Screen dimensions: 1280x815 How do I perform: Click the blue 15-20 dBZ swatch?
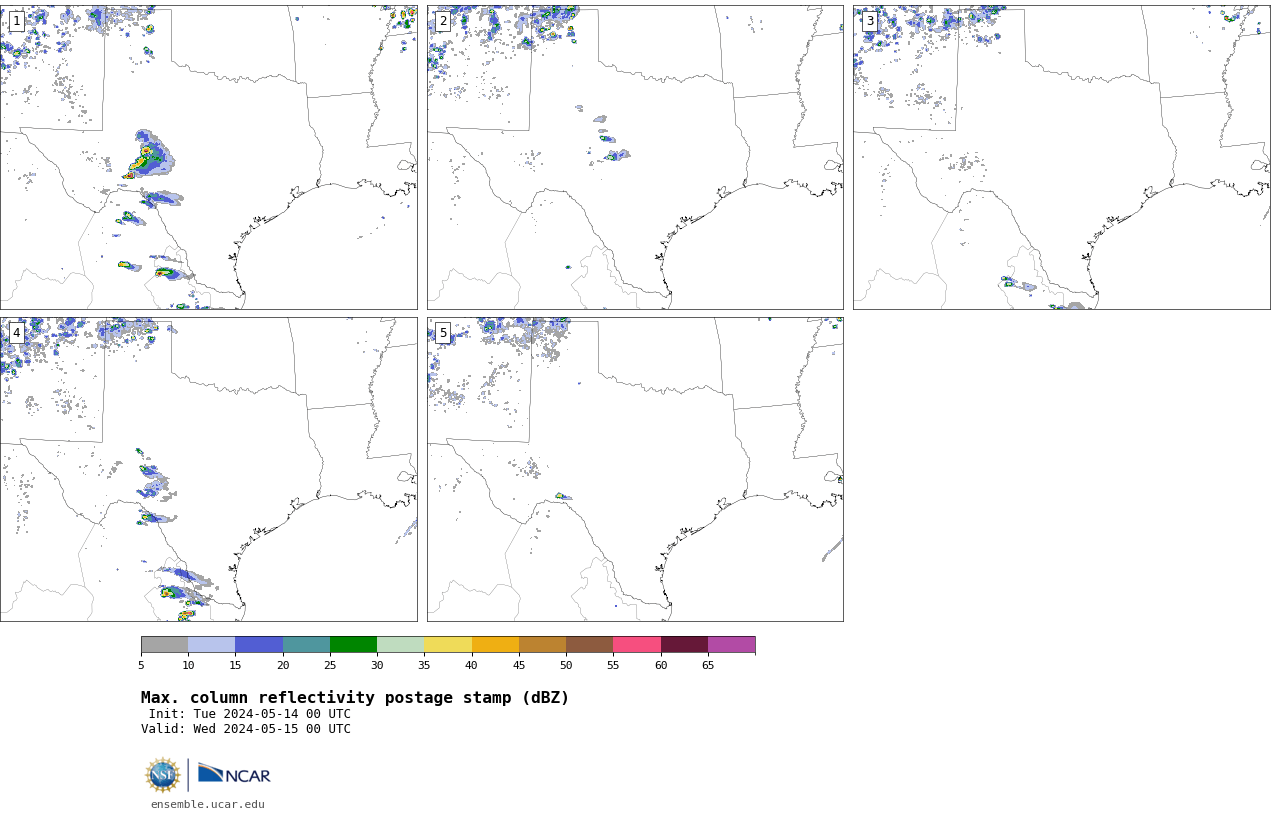coord(259,644)
